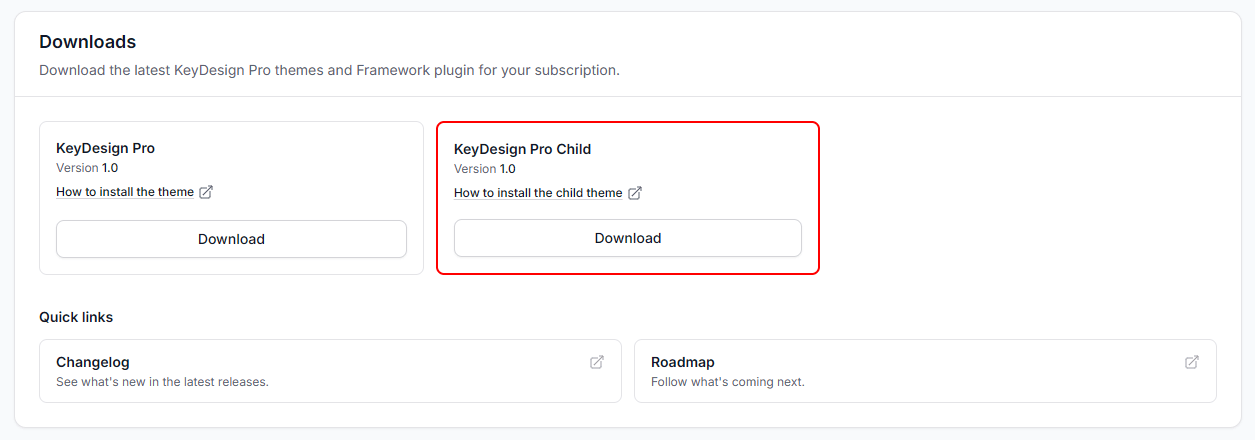Open "How to install the child theme" link
This screenshot has width=1255, height=440.
click(x=538, y=193)
